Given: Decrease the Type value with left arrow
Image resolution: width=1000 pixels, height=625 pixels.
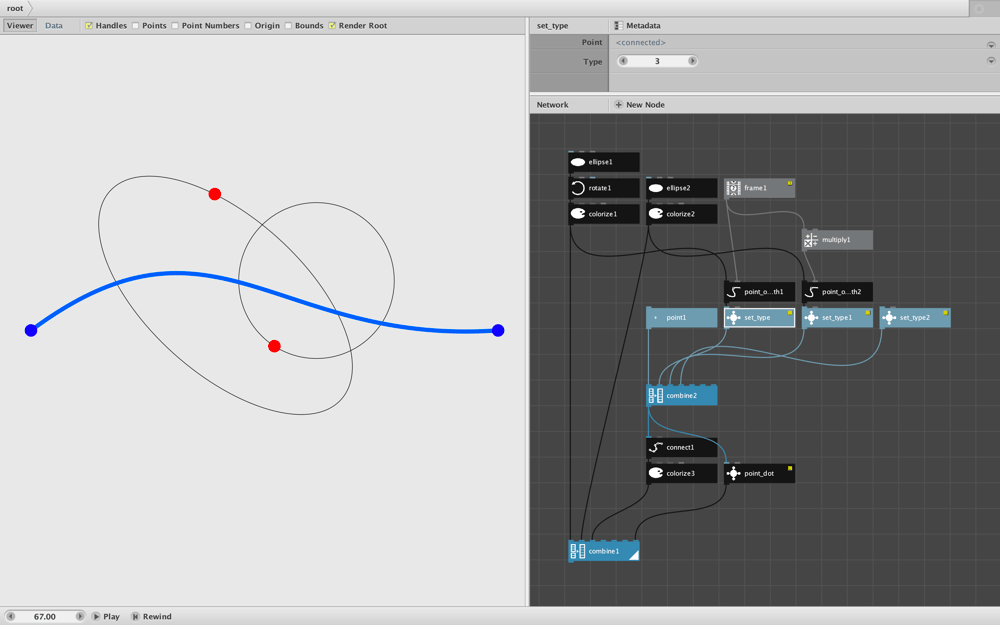Looking at the screenshot, I should coord(623,61).
